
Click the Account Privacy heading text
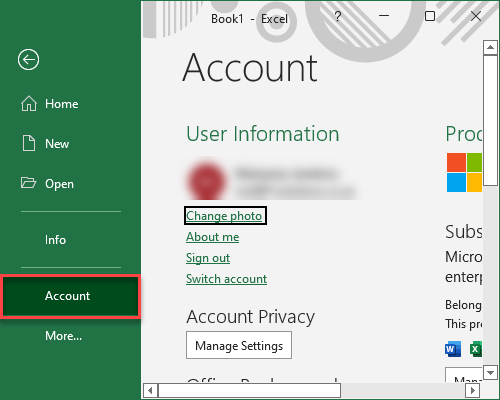click(x=251, y=317)
